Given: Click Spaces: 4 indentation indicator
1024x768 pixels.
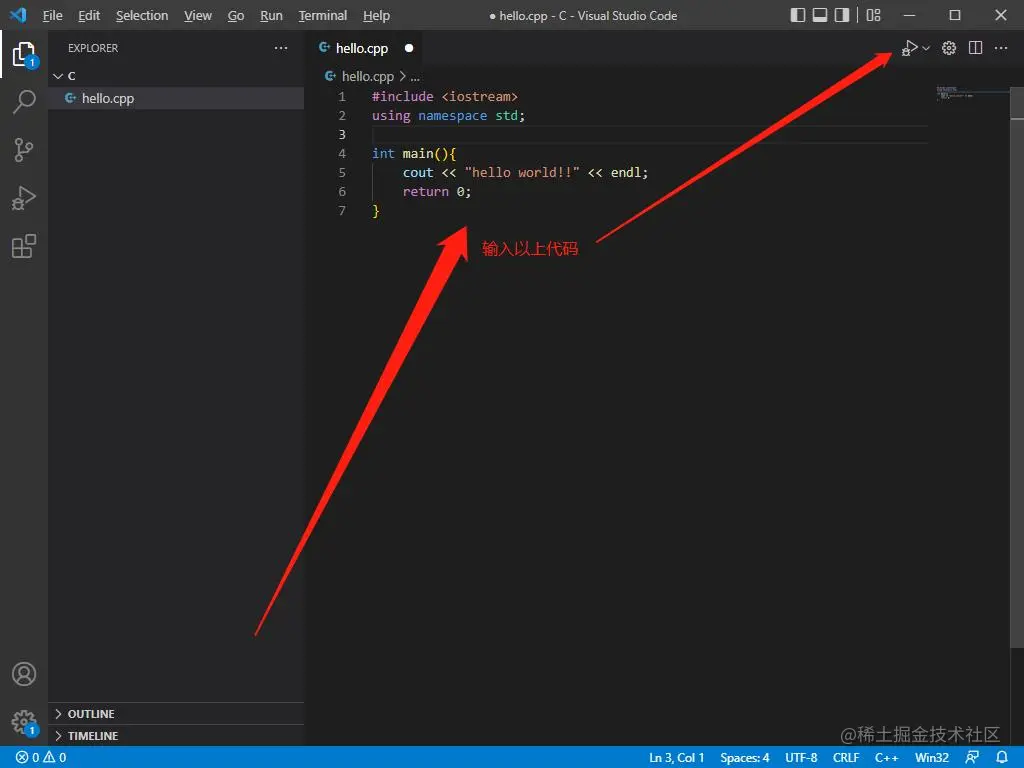Looking at the screenshot, I should point(744,757).
